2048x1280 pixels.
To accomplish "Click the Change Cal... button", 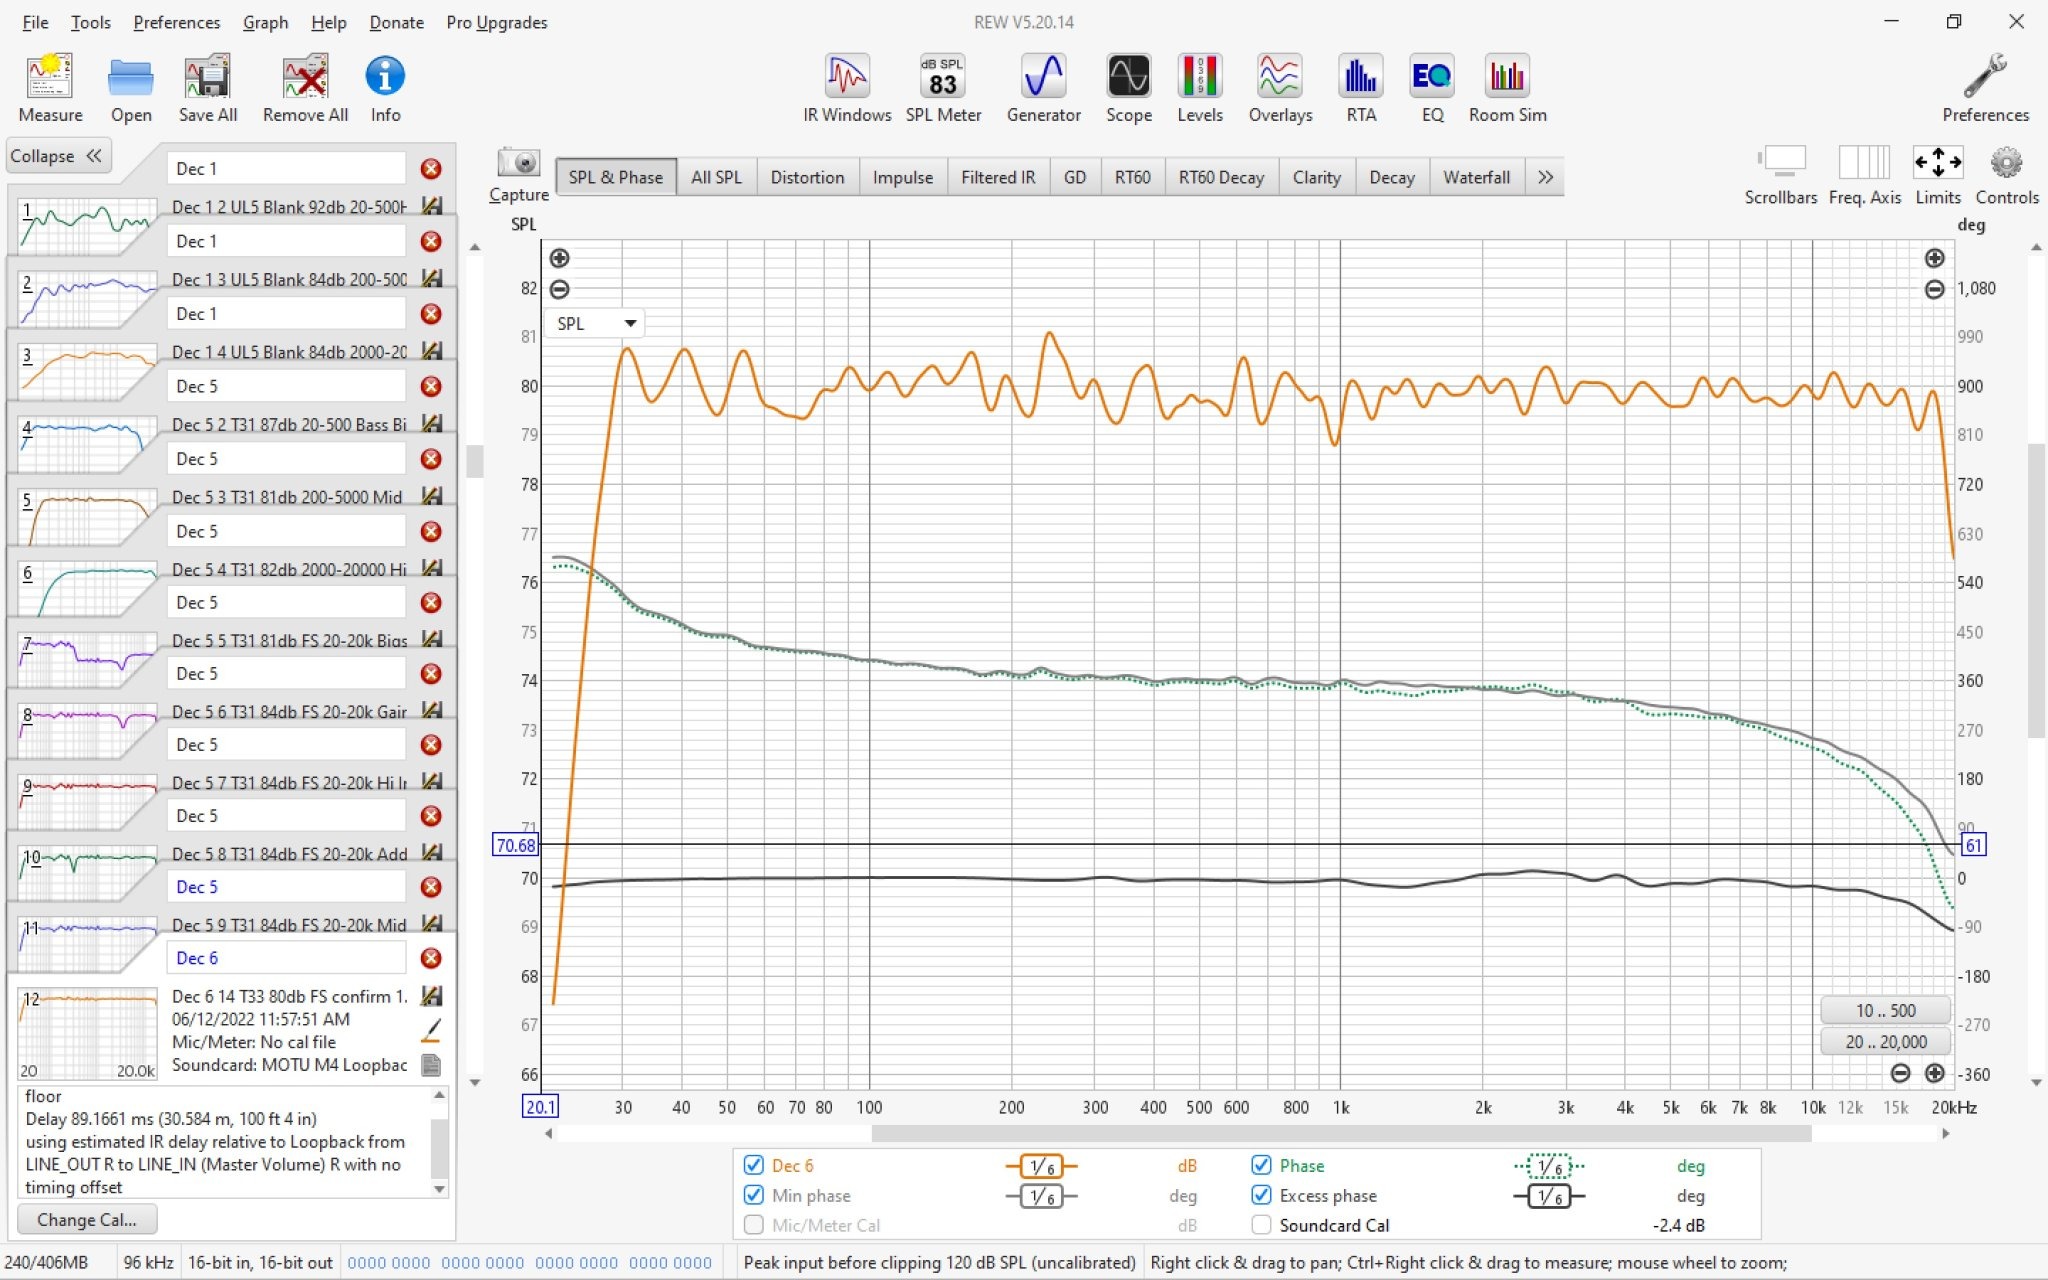I will [x=87, y=1220].
